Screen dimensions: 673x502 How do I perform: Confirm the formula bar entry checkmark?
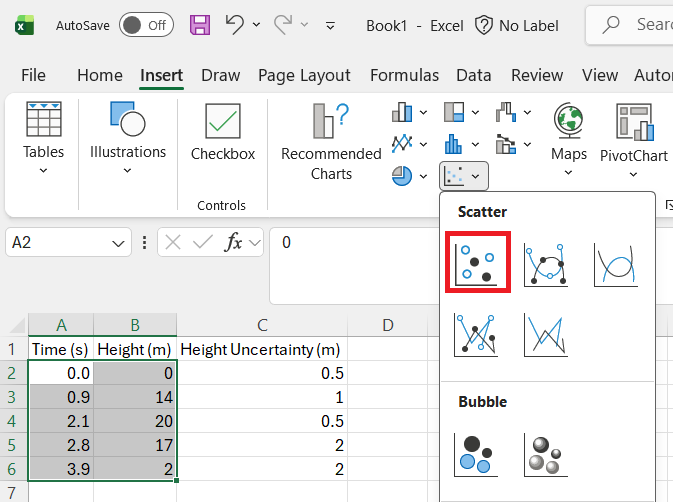(203, 242)
